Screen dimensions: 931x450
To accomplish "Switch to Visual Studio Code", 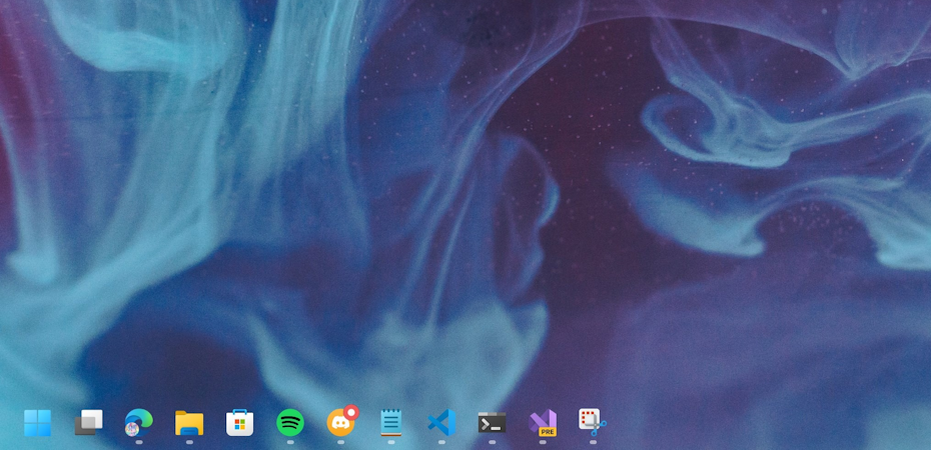I will pyautogui.click(x=442, y=423).
